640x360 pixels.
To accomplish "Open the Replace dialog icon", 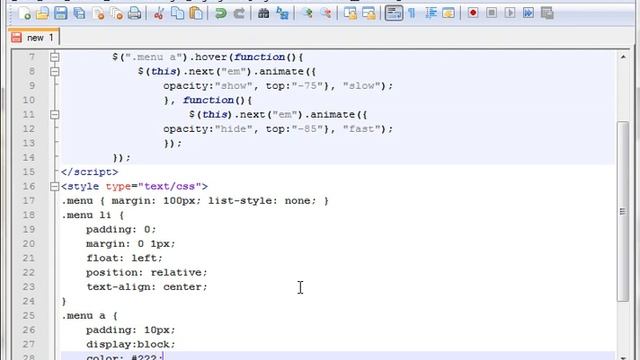I will coord(282,13).
